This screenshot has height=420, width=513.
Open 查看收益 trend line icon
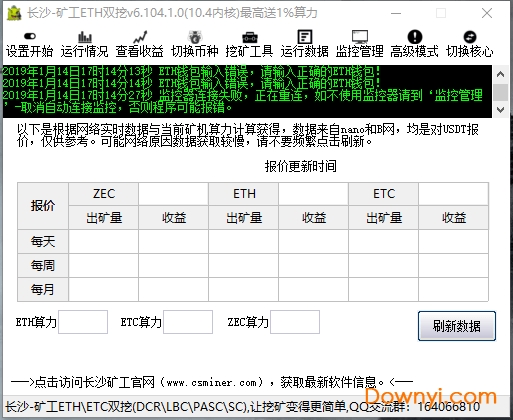(140, 37)
